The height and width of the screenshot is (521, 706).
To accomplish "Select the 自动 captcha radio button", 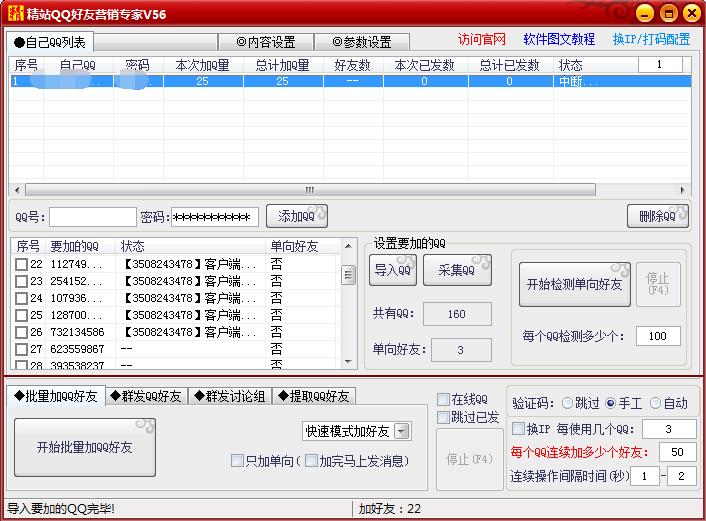I will [x=655, y=403].
